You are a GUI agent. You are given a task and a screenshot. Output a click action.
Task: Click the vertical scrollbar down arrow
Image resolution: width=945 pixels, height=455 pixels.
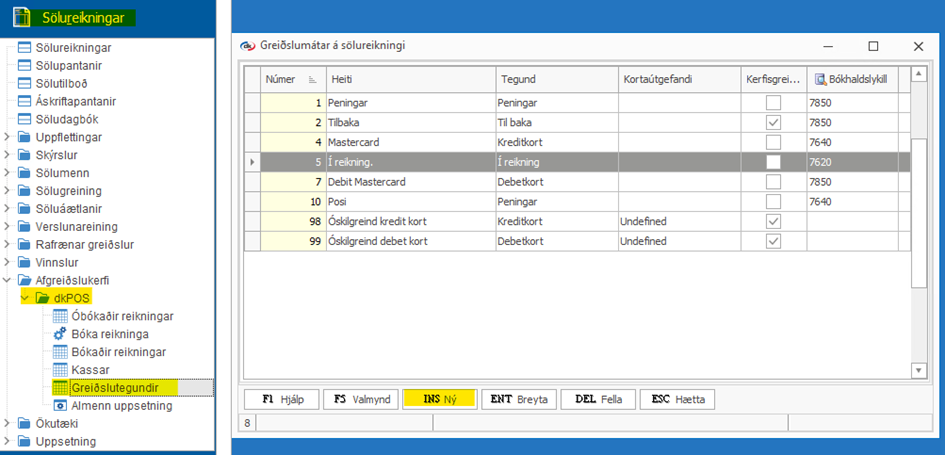(x=918, y=370)
